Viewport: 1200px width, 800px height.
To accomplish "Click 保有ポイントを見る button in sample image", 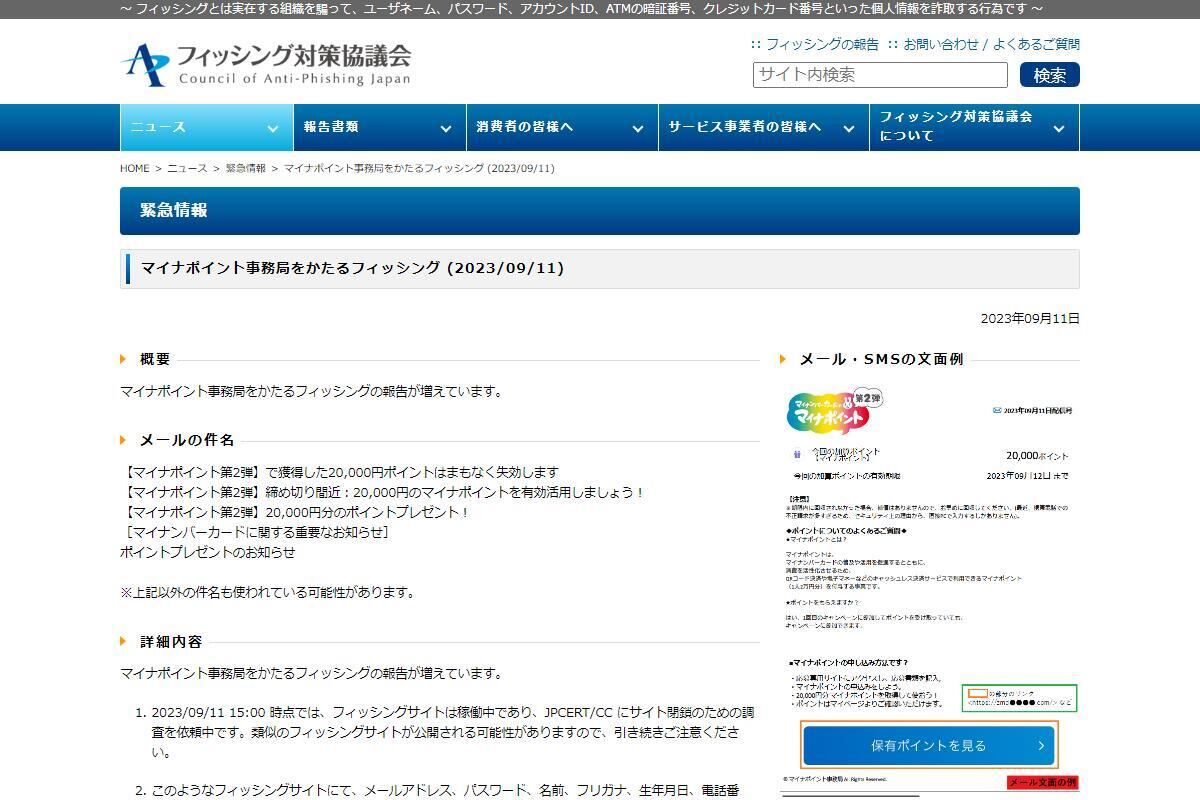I will click(x=929, y=745).
